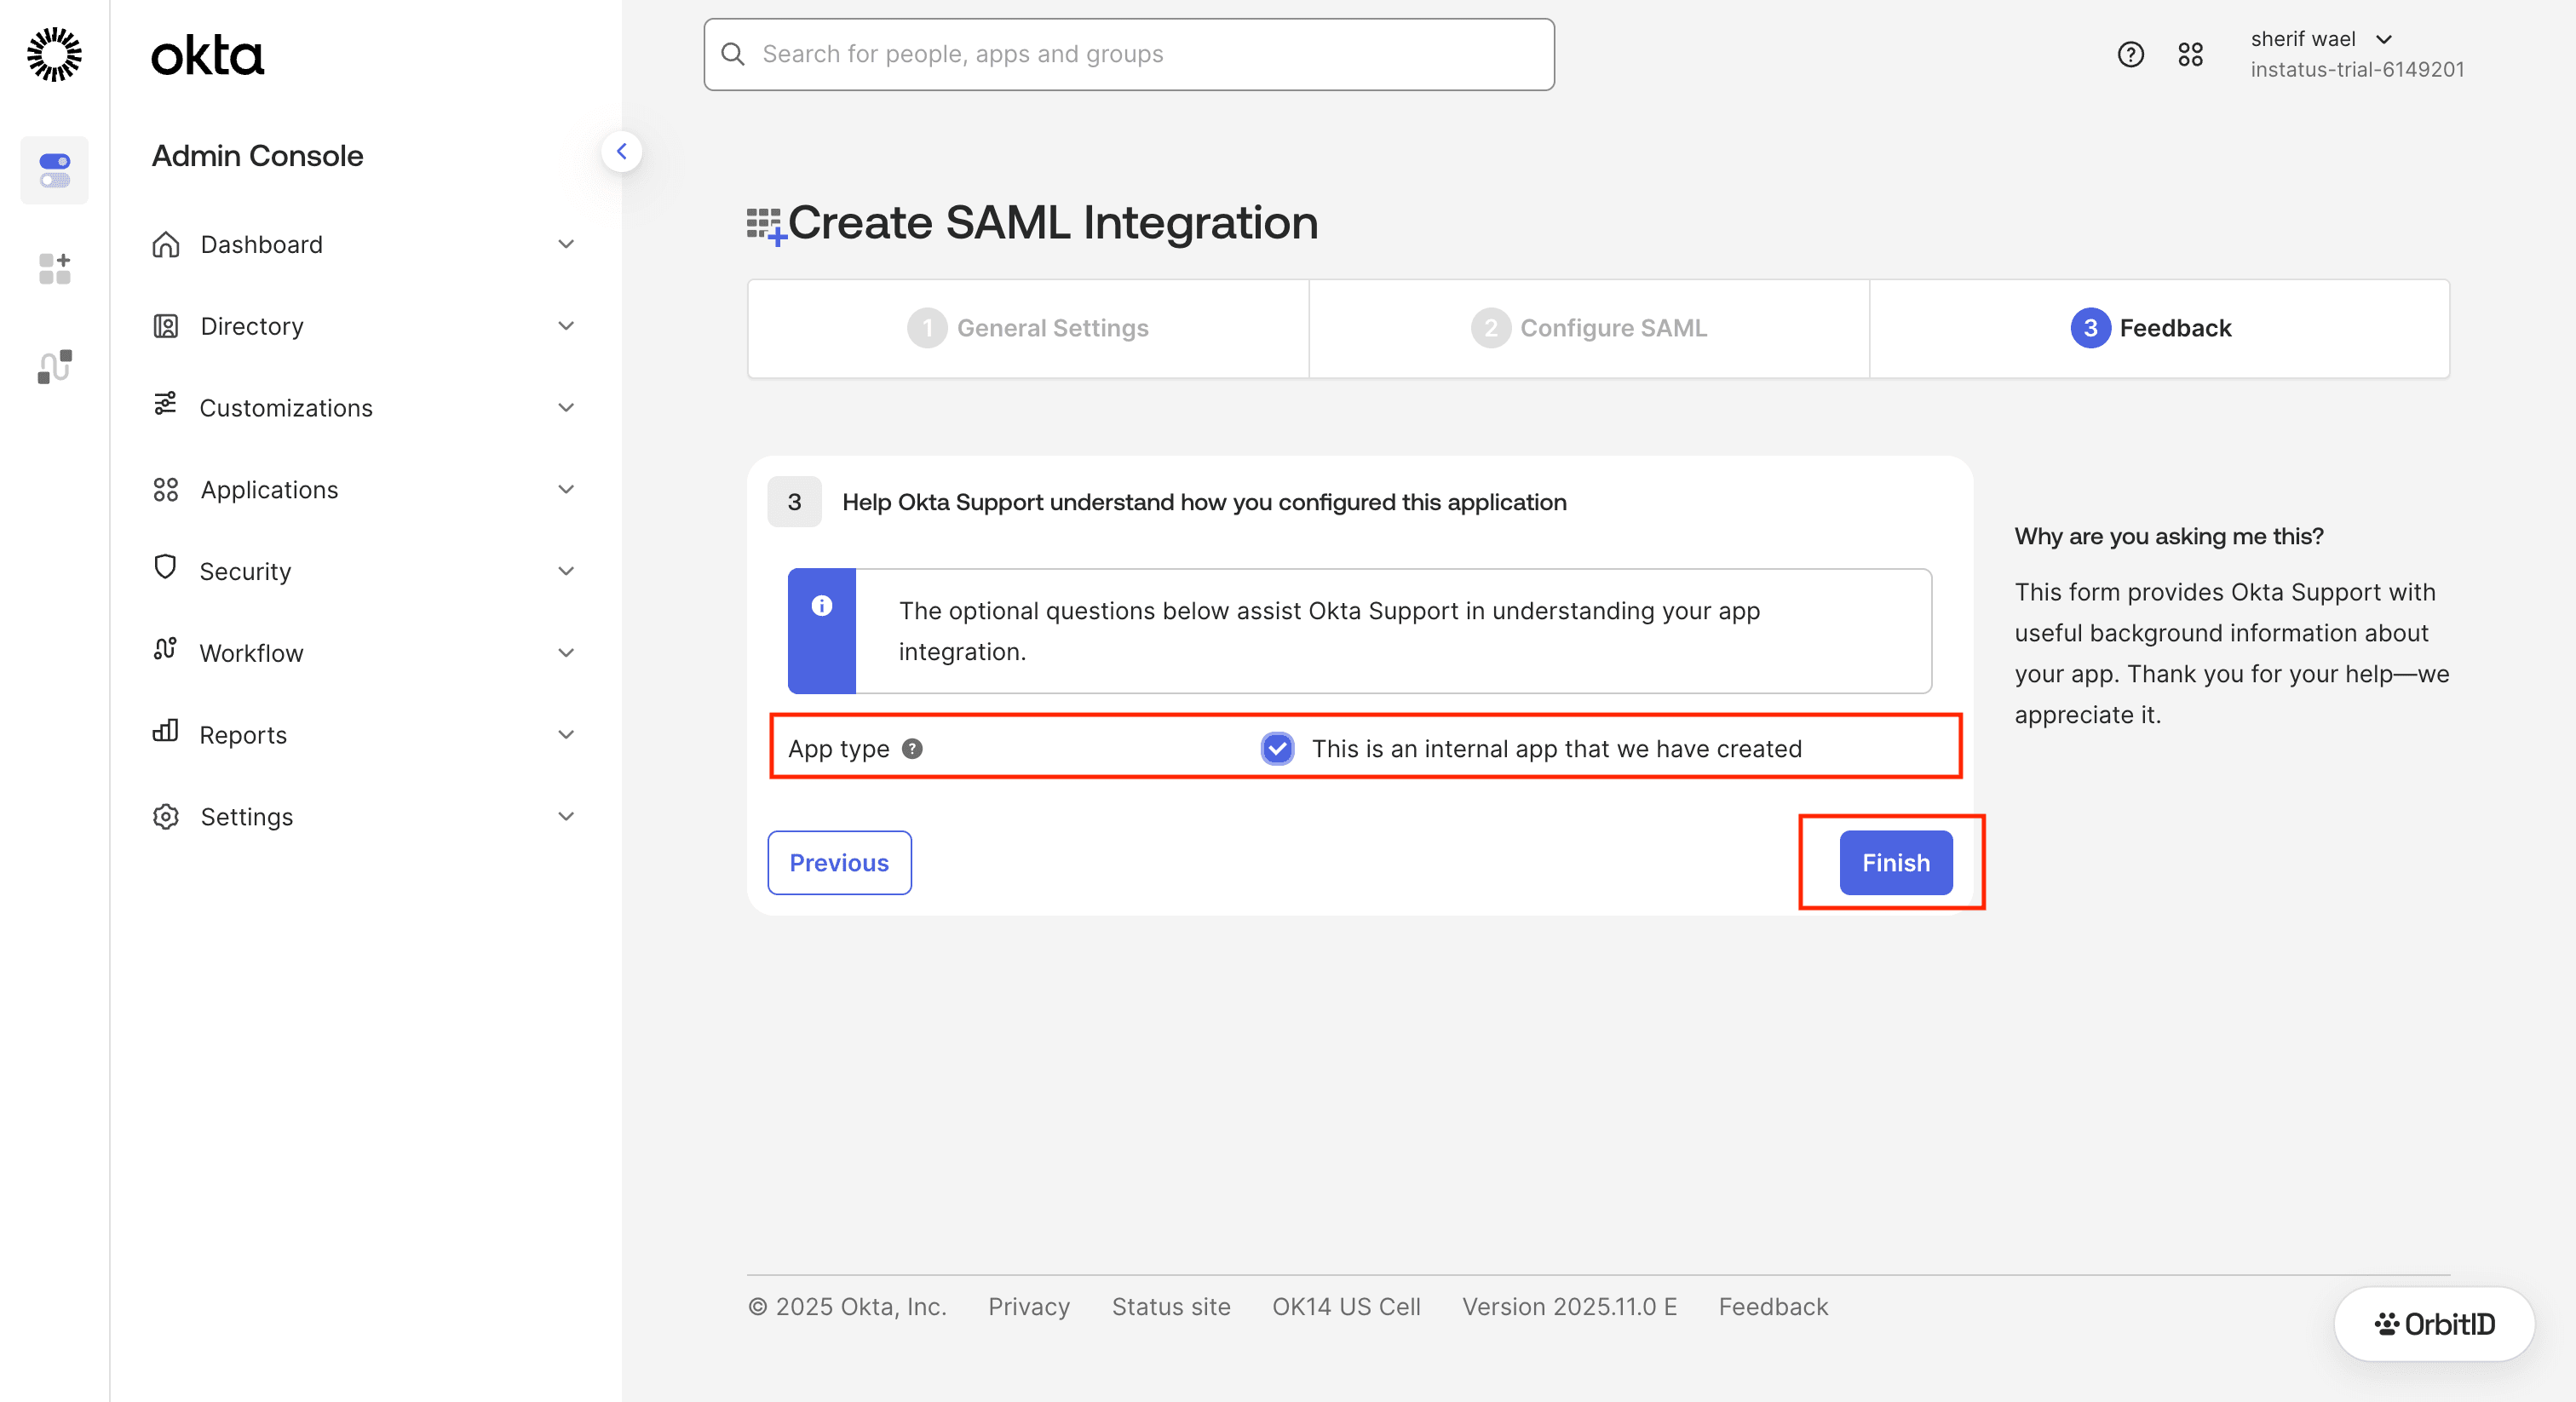
Task: Click the info icon in the notice banner
Action: coord(821,605)
